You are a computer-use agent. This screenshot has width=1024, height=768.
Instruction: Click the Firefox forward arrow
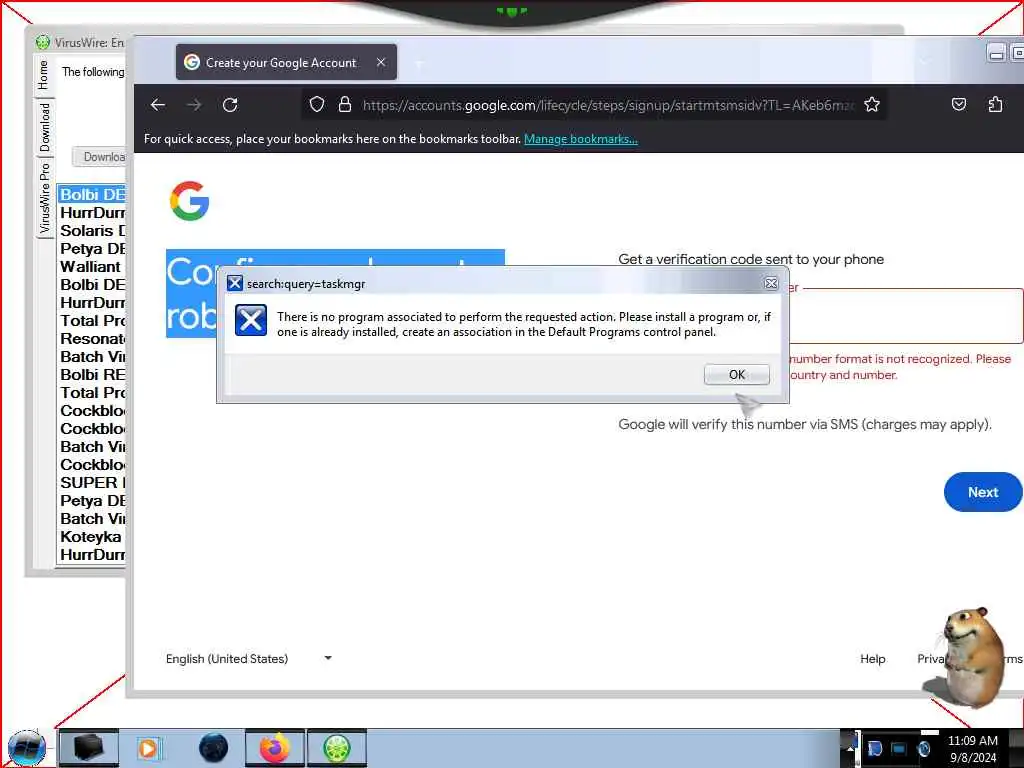[x=194, y=104]
